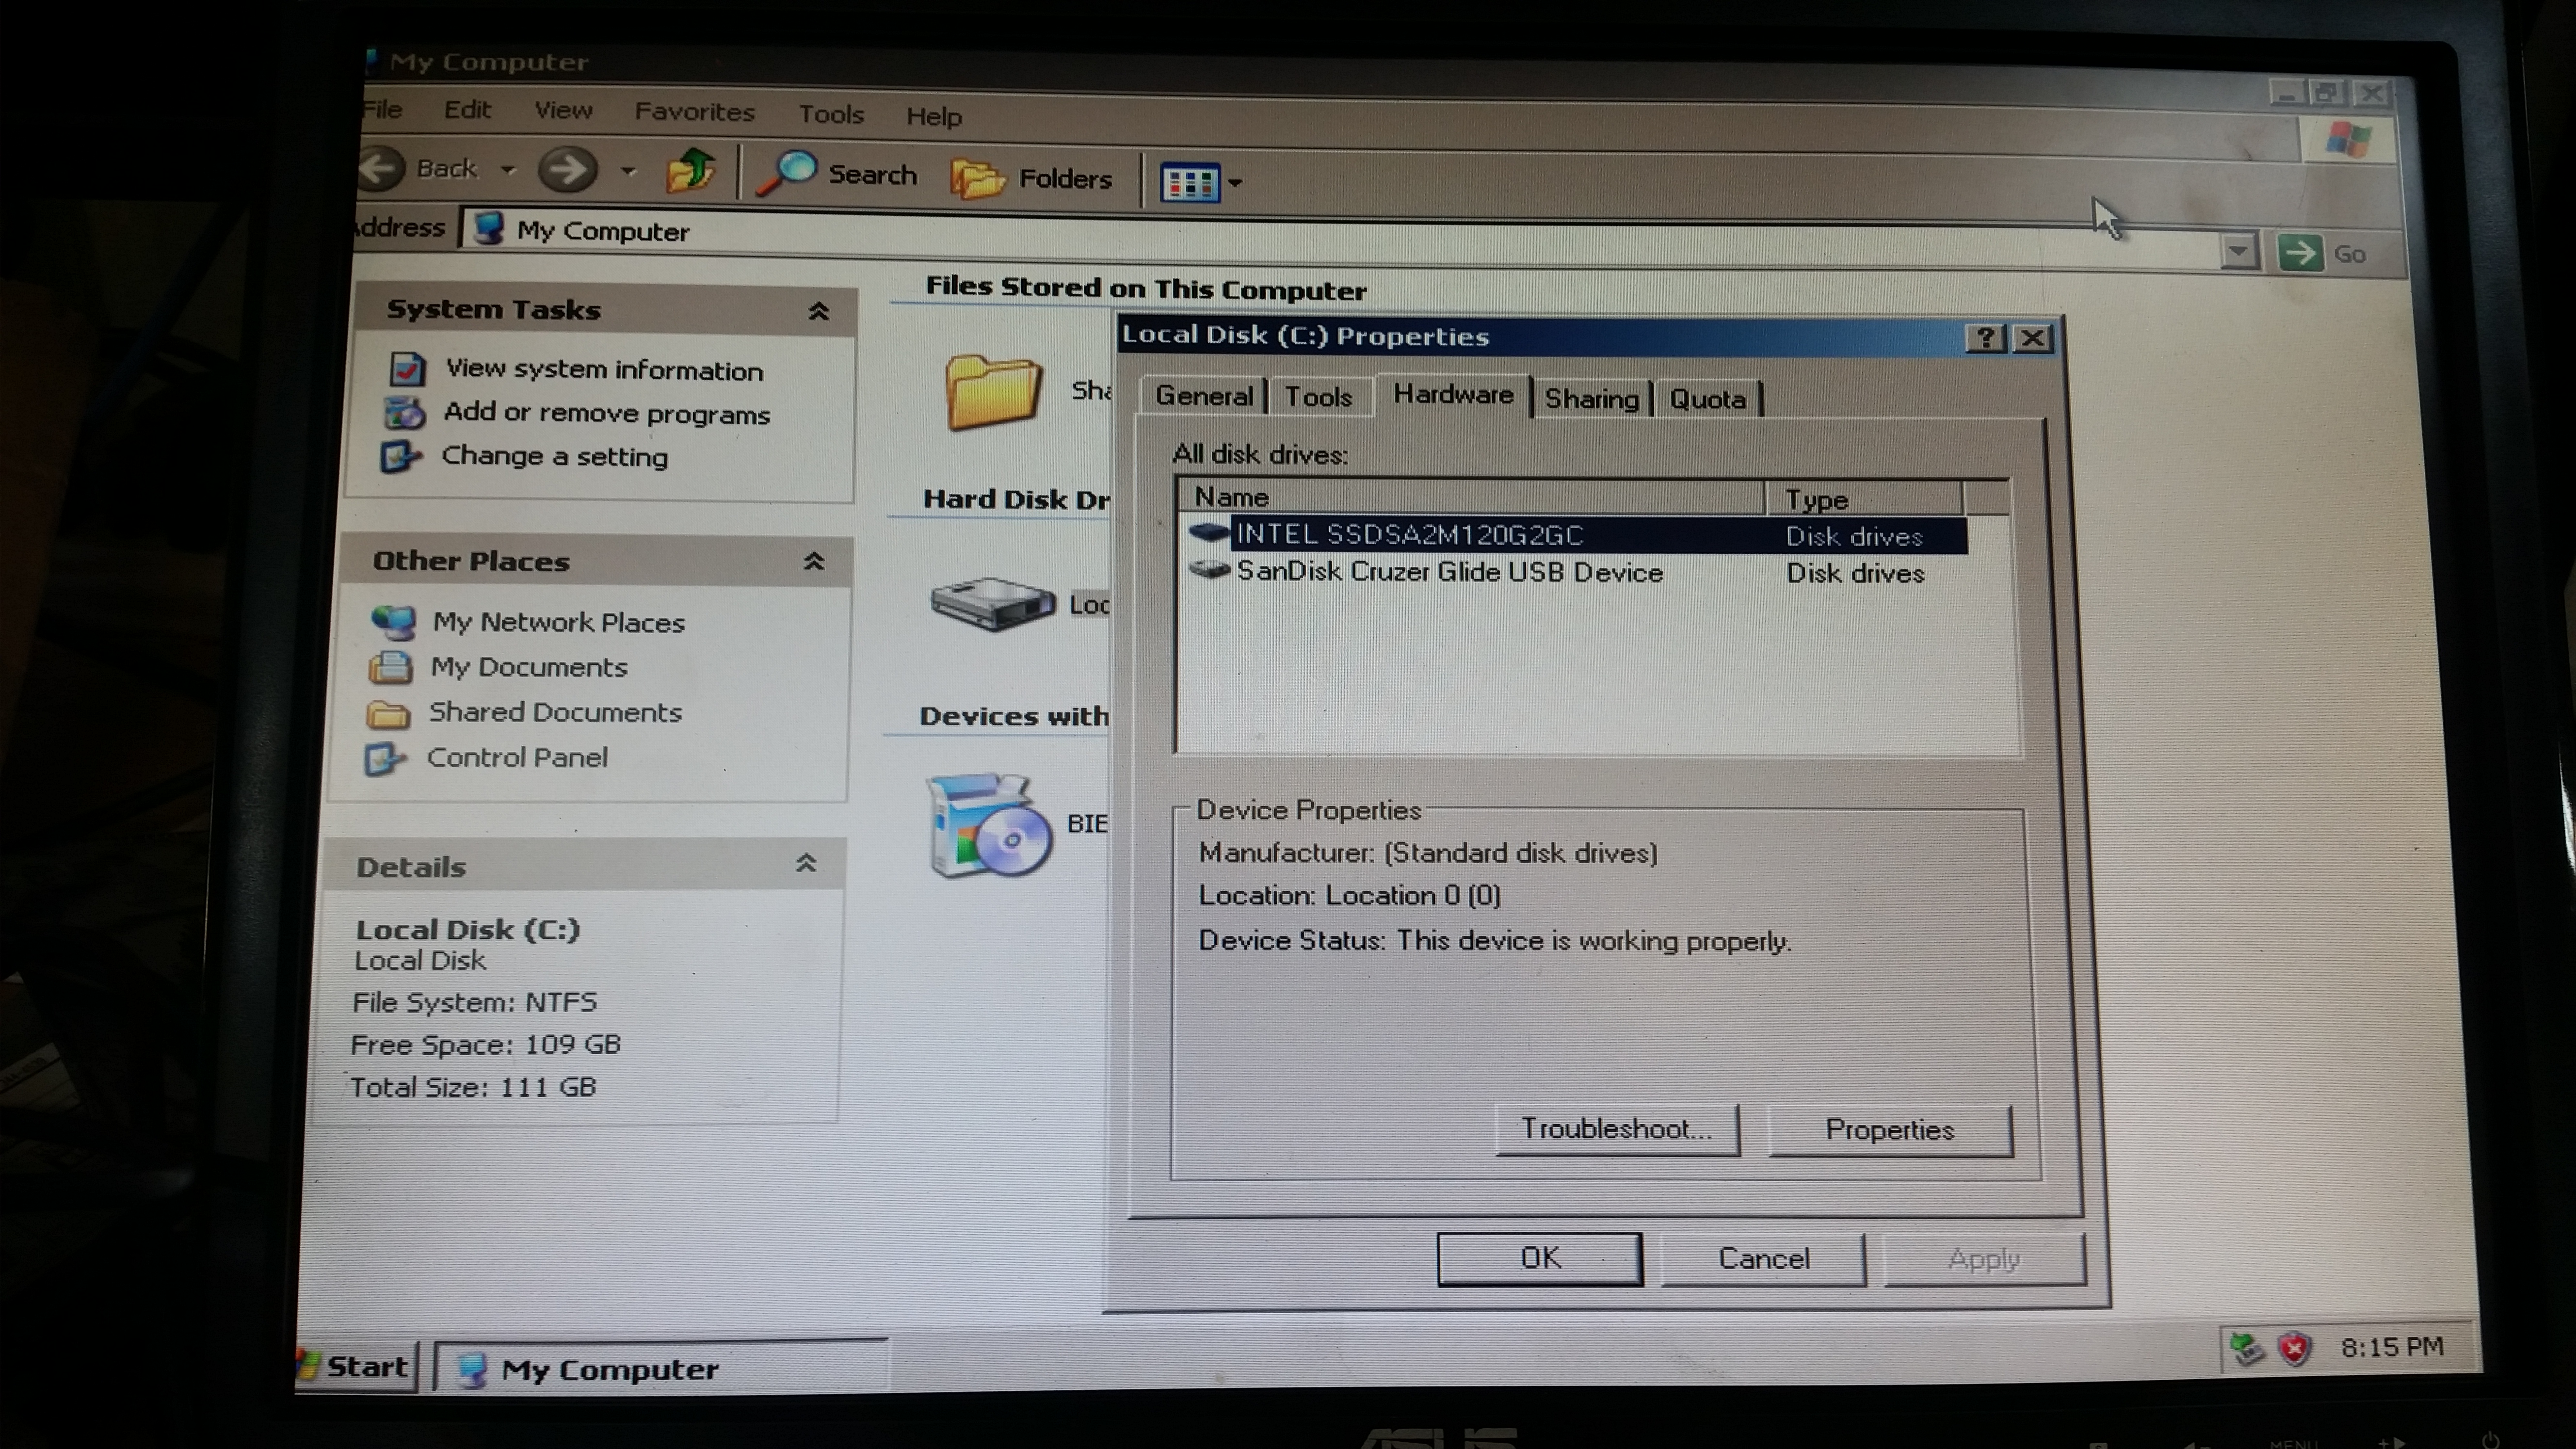The height and width of the screenshot is (1449, 2576).
Task: Click the address bar field
Action: coord(1340,240)
